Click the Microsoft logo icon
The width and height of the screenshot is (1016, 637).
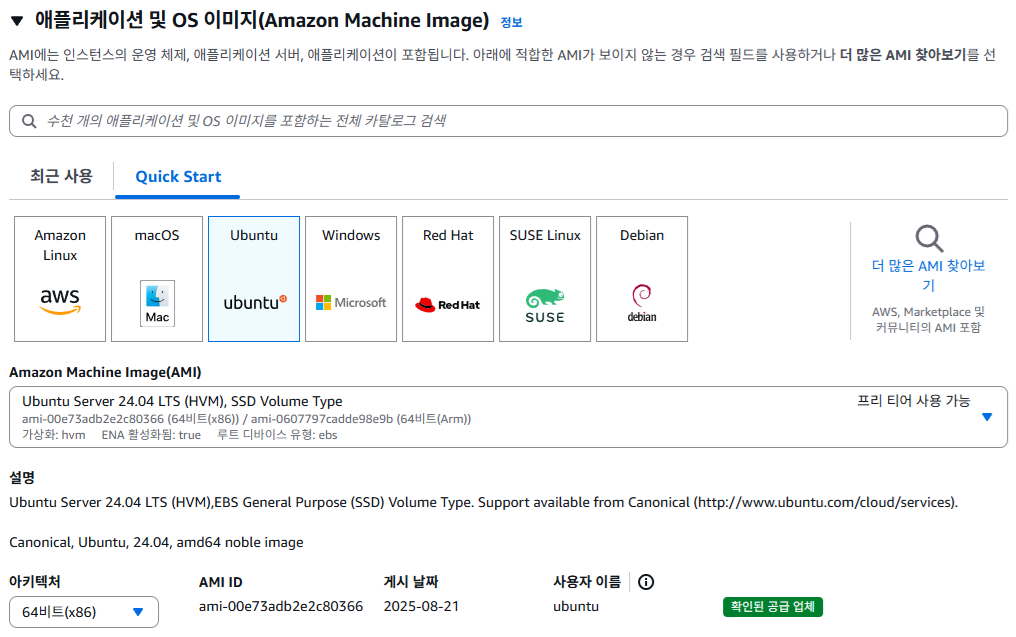coord(351,303)
